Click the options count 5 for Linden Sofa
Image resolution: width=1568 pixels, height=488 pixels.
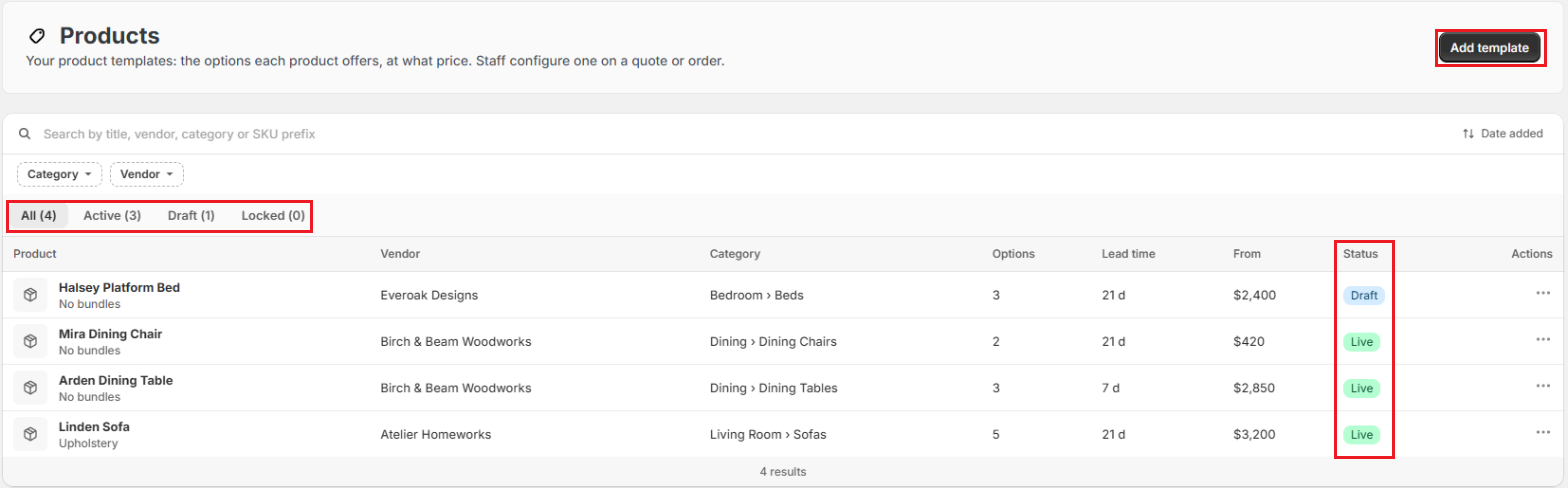pos(995,434)
